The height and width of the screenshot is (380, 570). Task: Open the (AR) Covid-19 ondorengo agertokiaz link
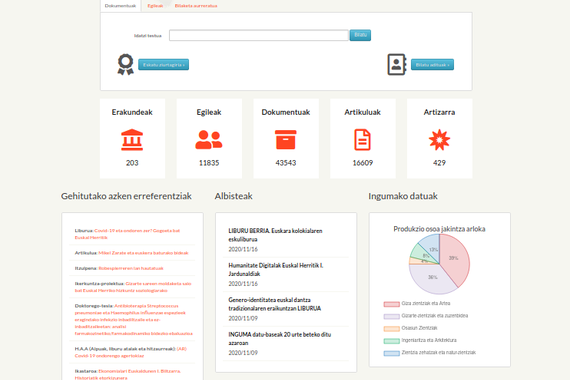click(131, 352)
